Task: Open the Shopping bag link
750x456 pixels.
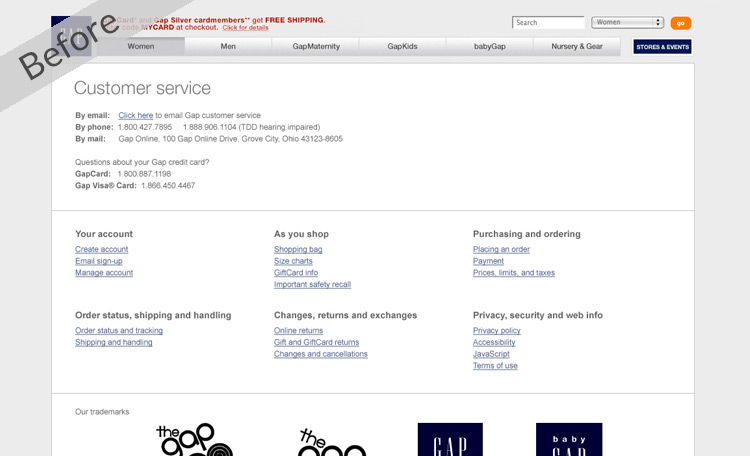Action: (x=298, y=249)
